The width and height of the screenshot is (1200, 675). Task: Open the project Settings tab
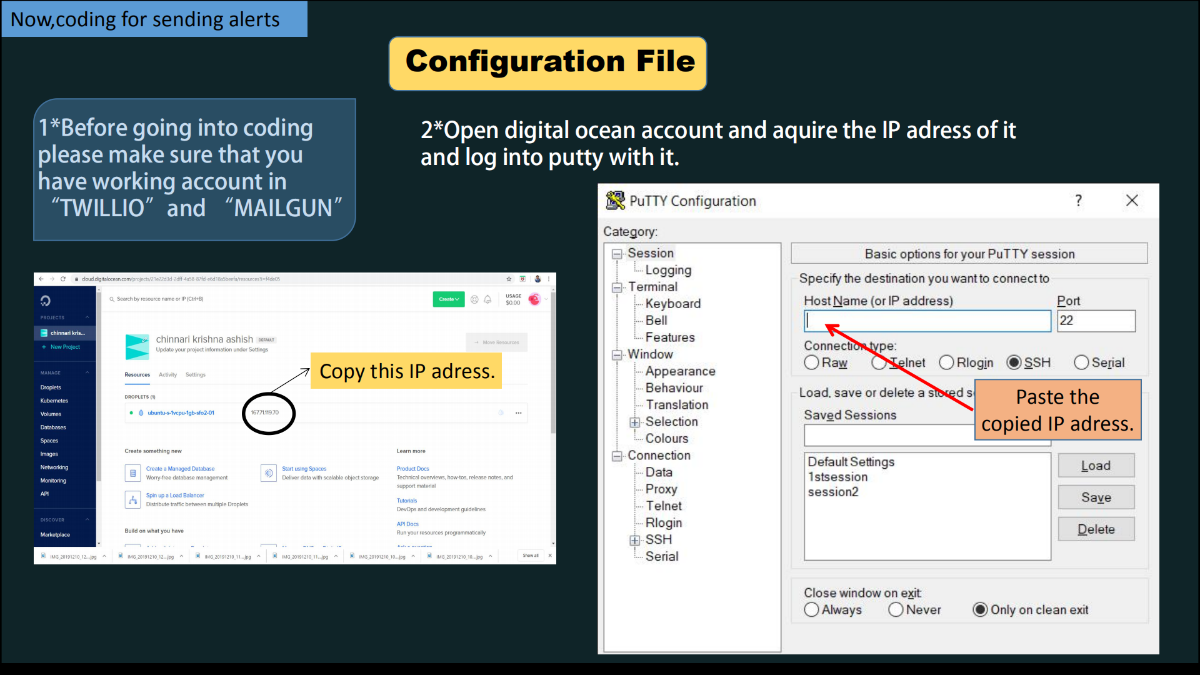[196, 374]
